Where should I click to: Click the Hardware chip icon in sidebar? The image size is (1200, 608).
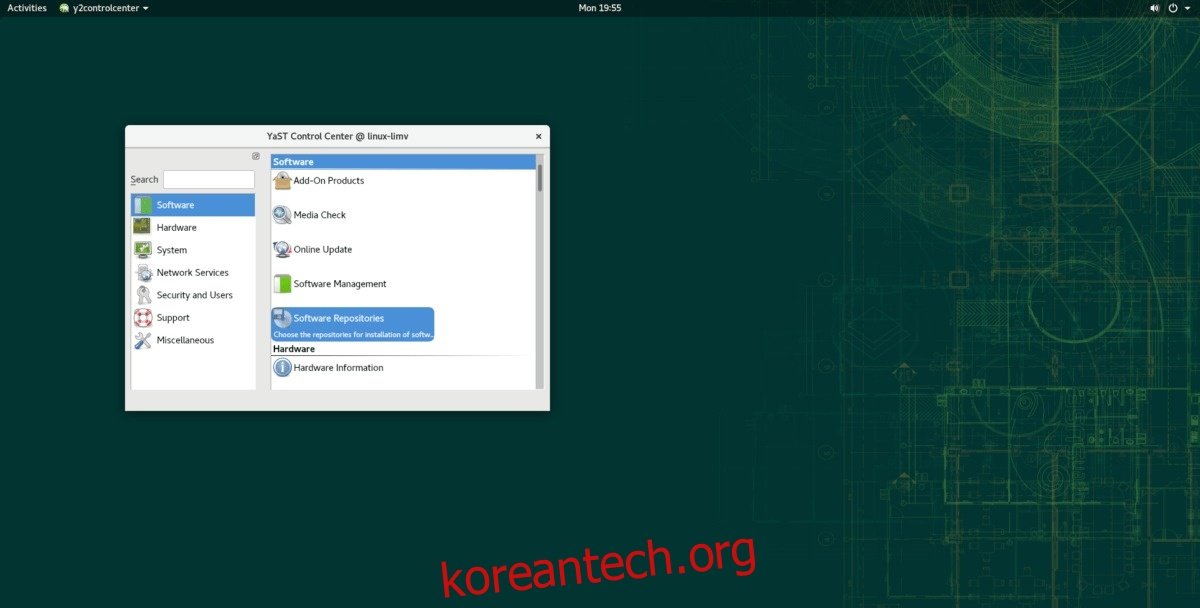pyautogui.click(x=143, y=227)
